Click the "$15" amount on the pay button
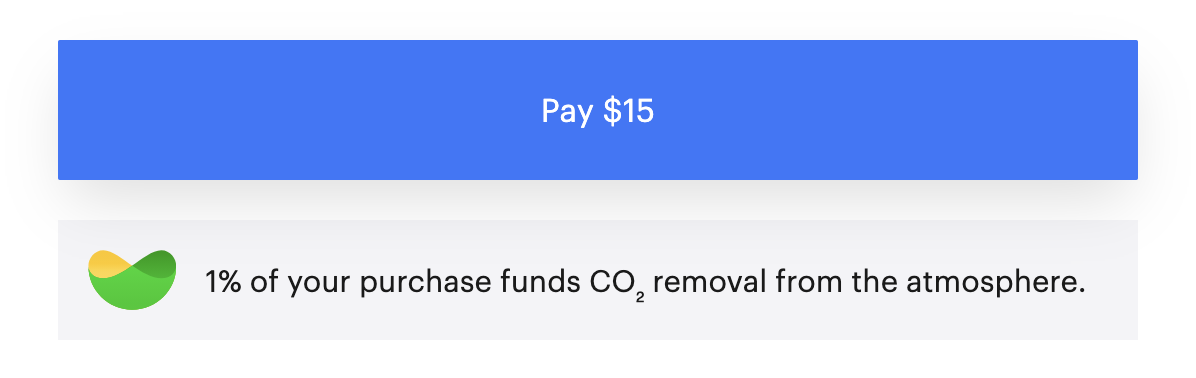Screen dimensions: 1196x378 click(629, 111)
